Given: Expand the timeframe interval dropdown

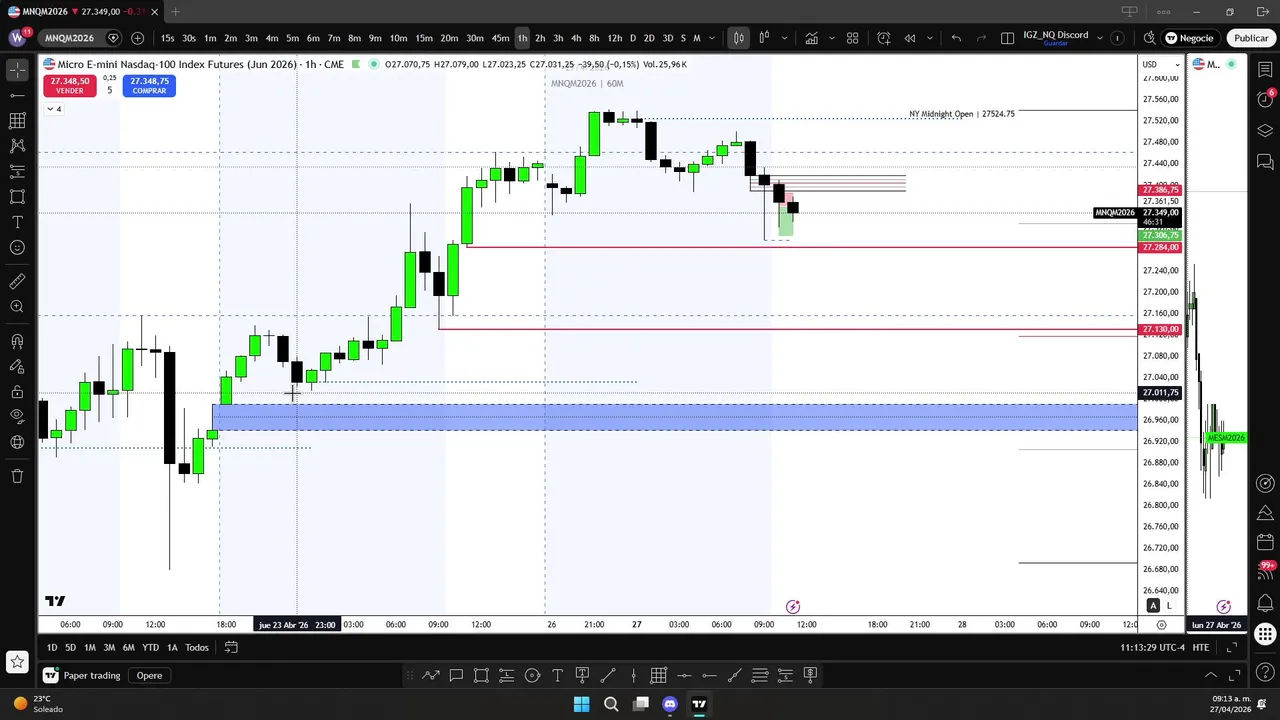Looking at the screenshot, I should 712,38.
